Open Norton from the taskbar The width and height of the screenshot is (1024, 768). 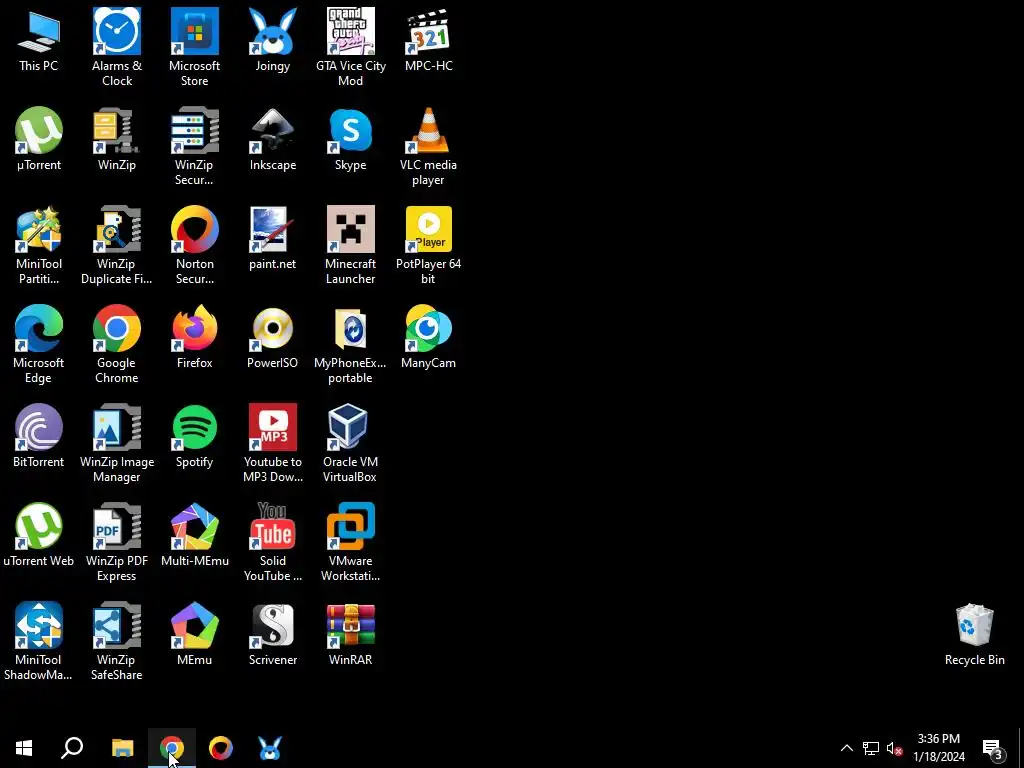(221, 748)
